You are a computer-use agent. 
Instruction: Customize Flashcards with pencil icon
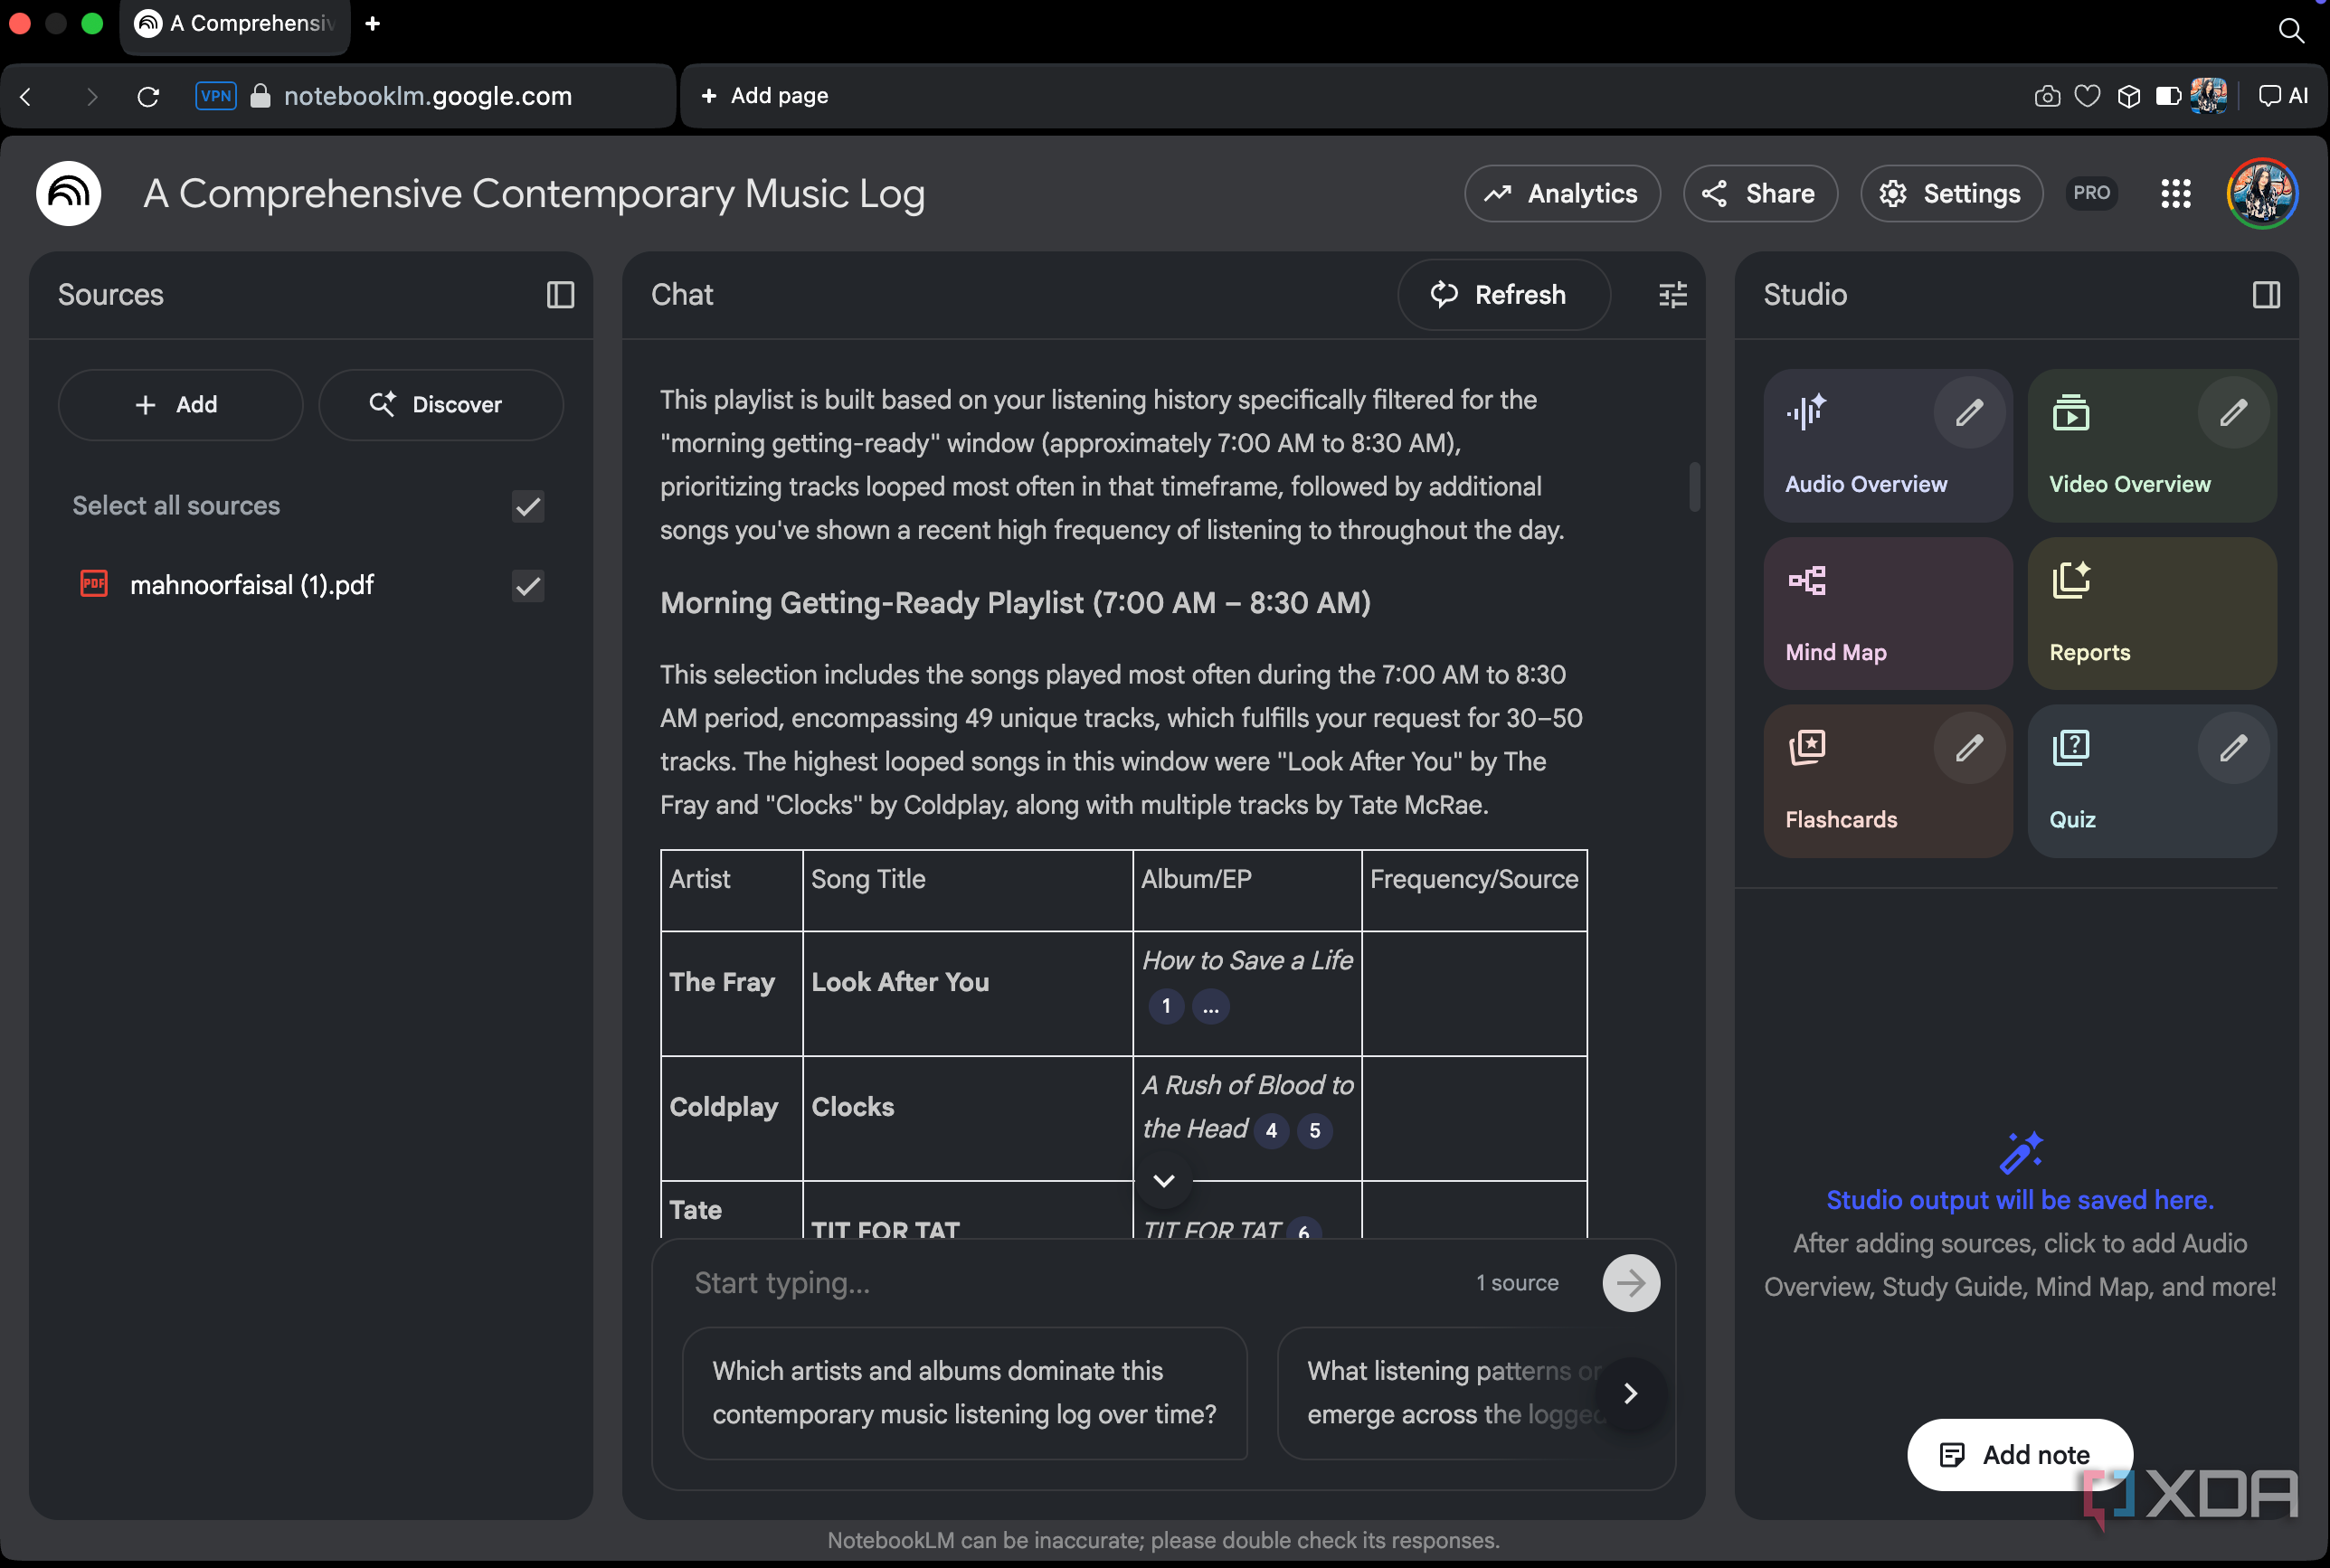click(x=1969, y=748)
